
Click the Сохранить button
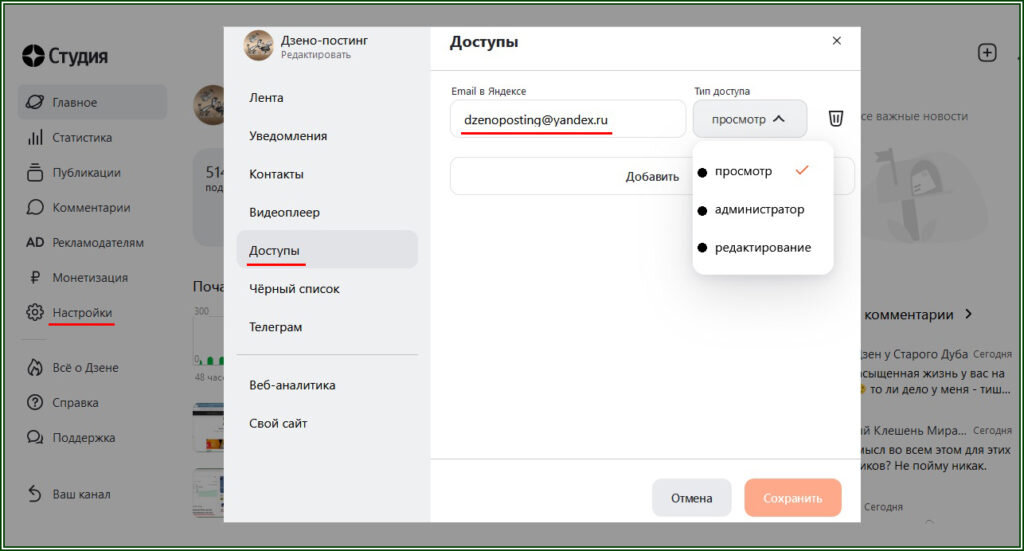pos(793,498)
